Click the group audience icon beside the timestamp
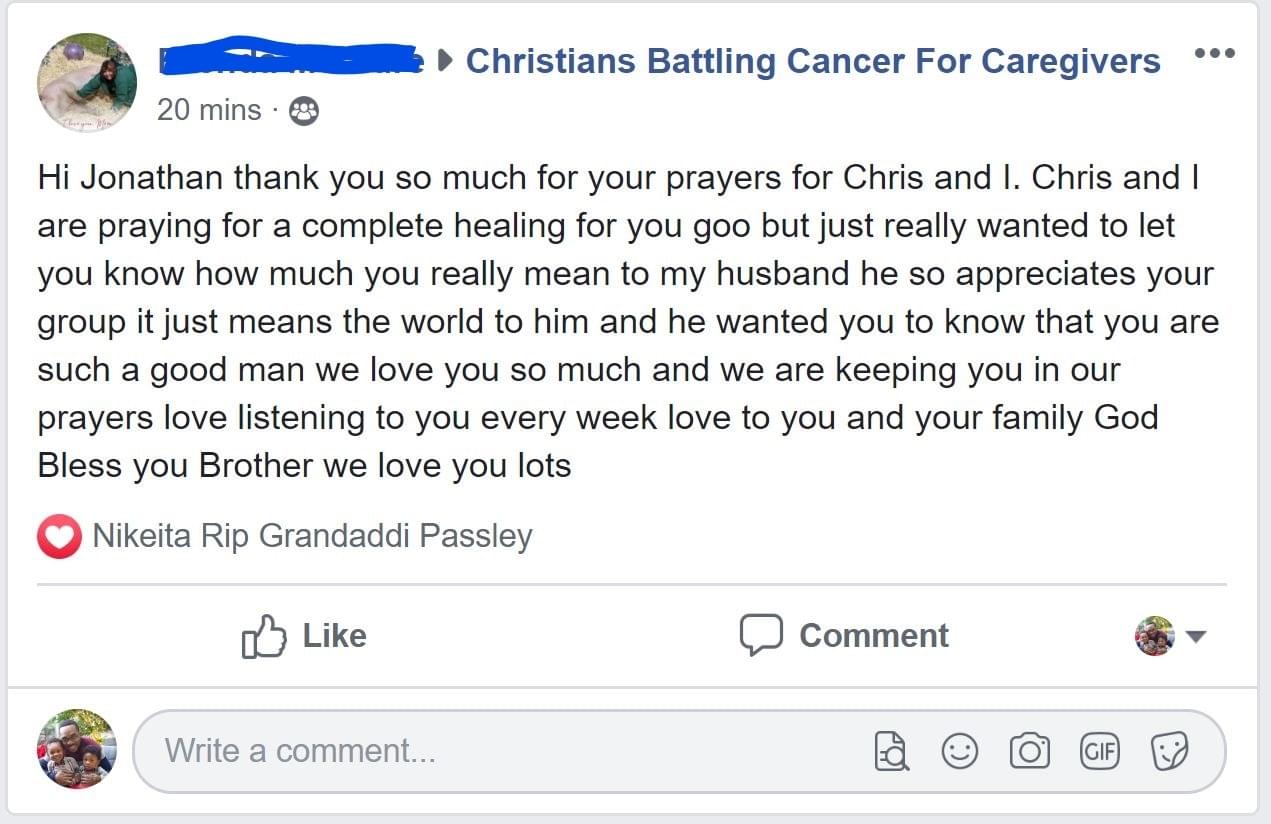This screenshot has width=1271, height=824. (x=303, y=111)
